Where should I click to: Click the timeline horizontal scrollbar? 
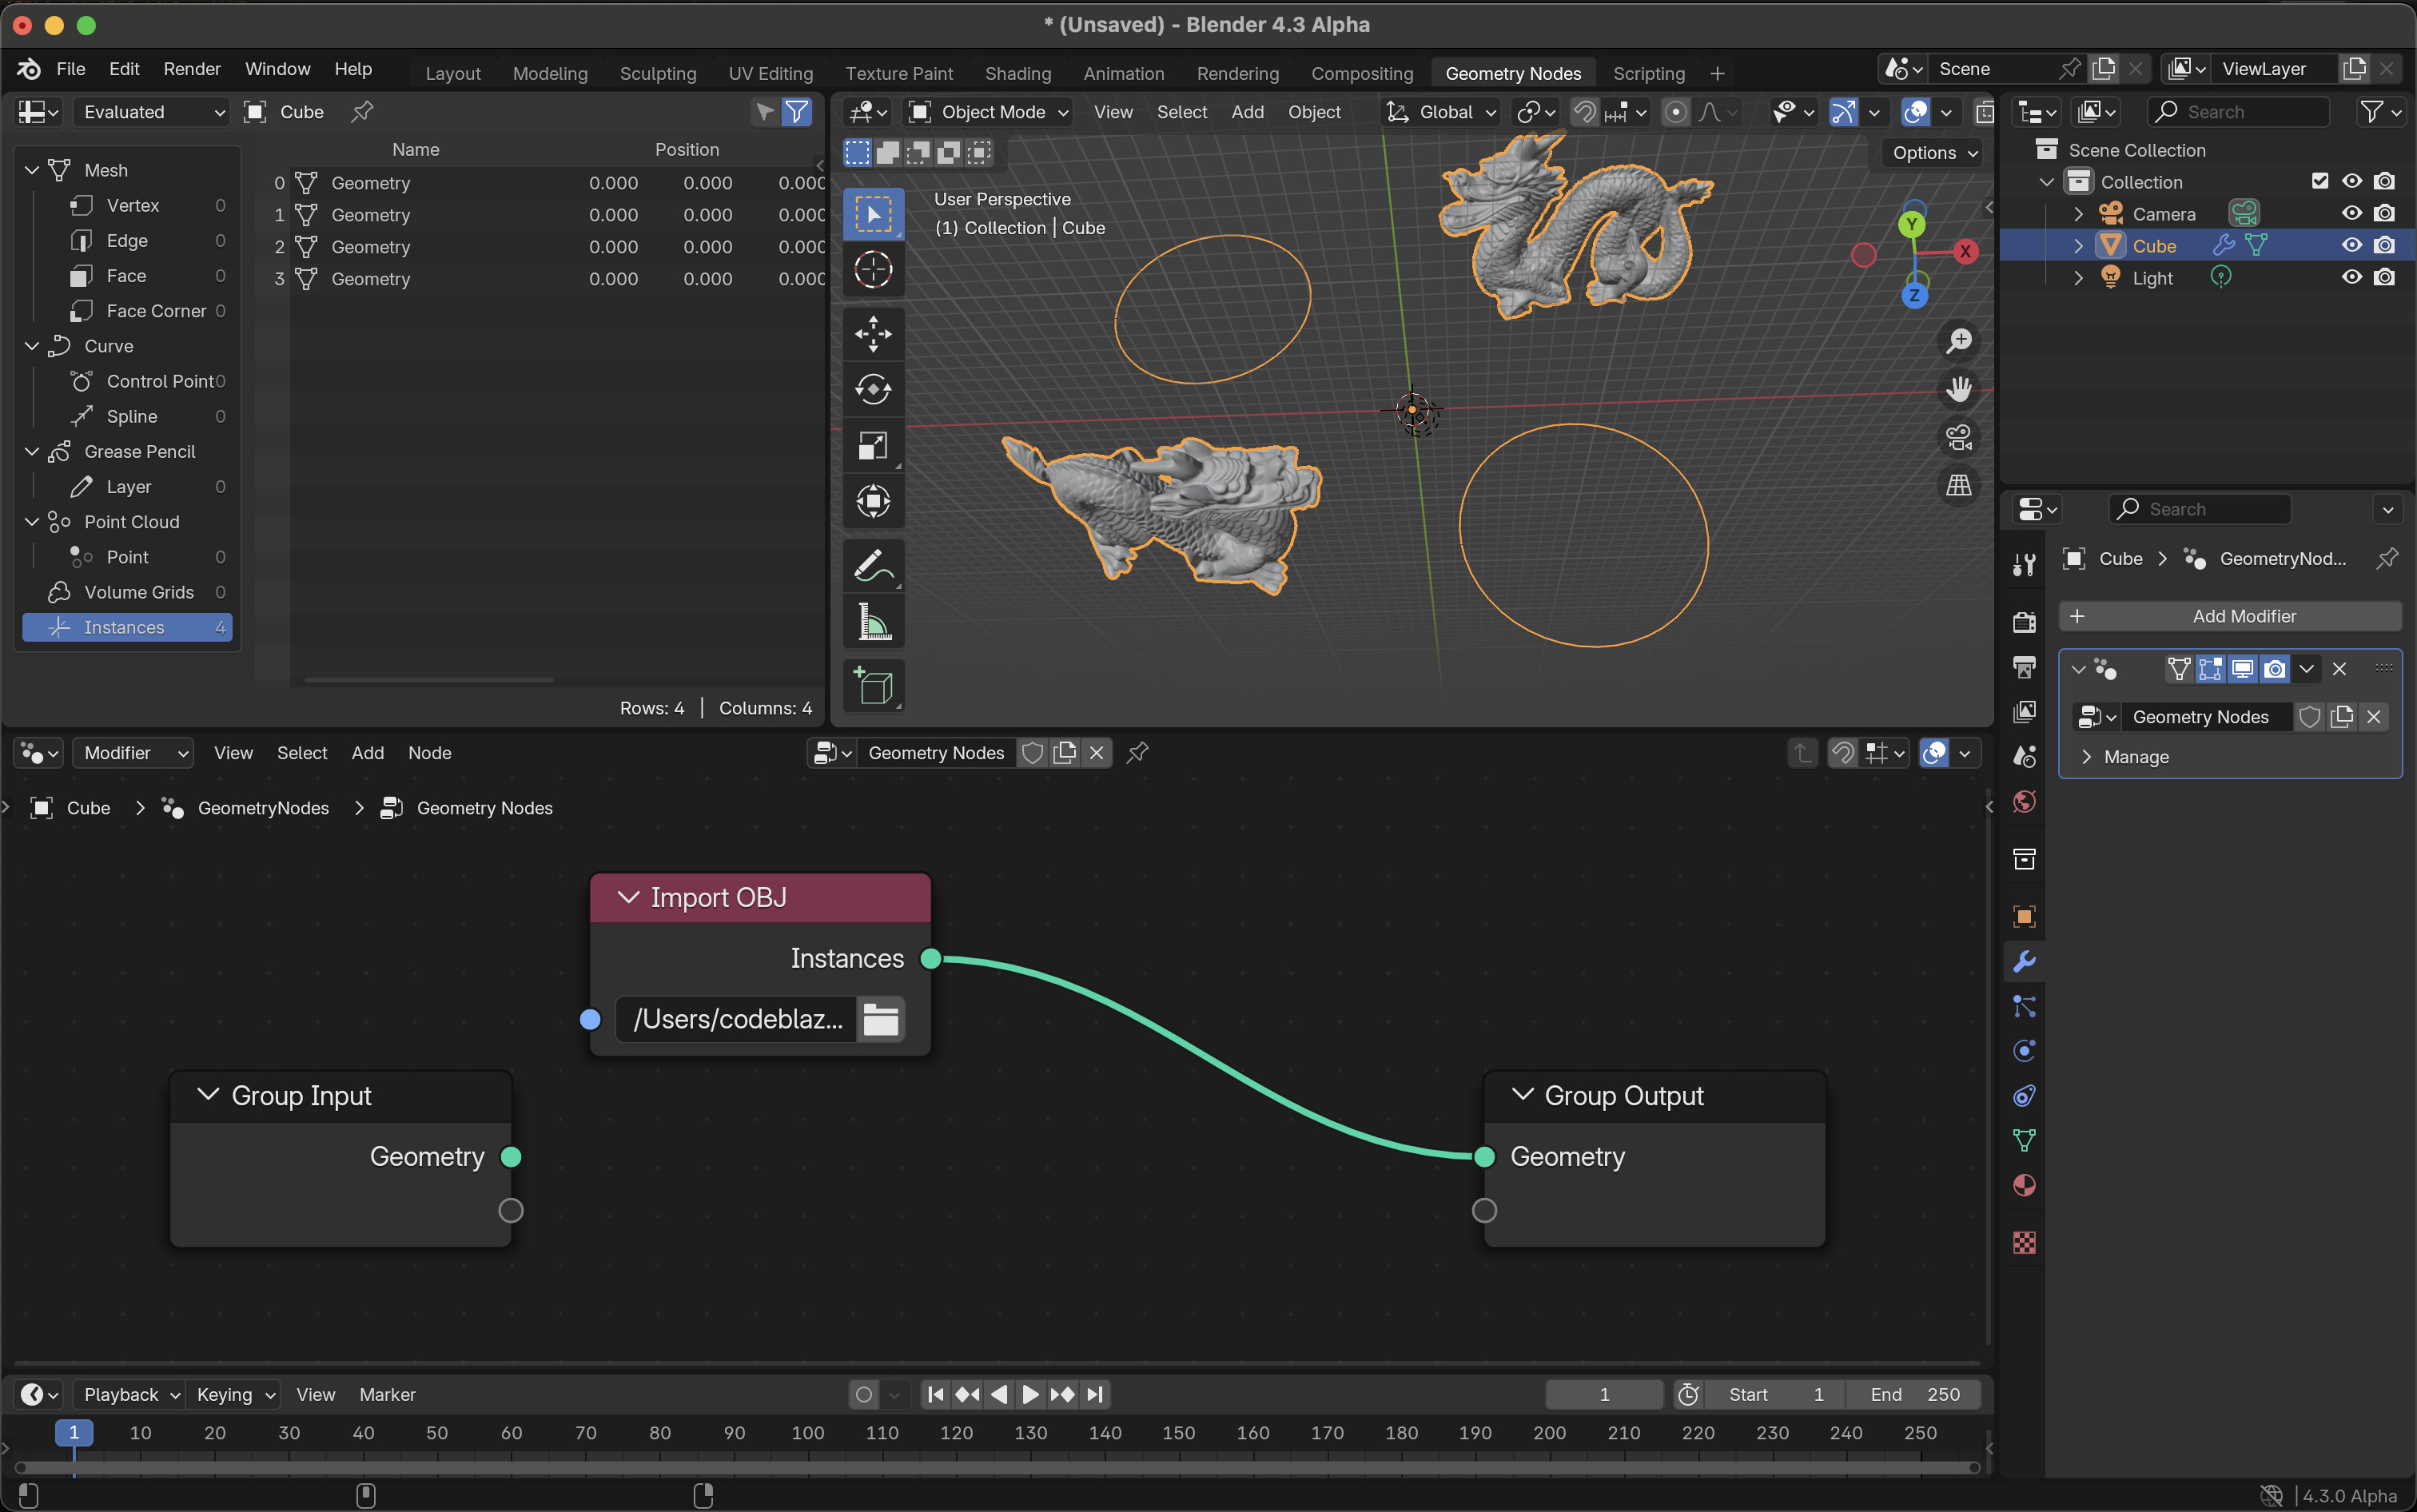[x=997, y=1467]
